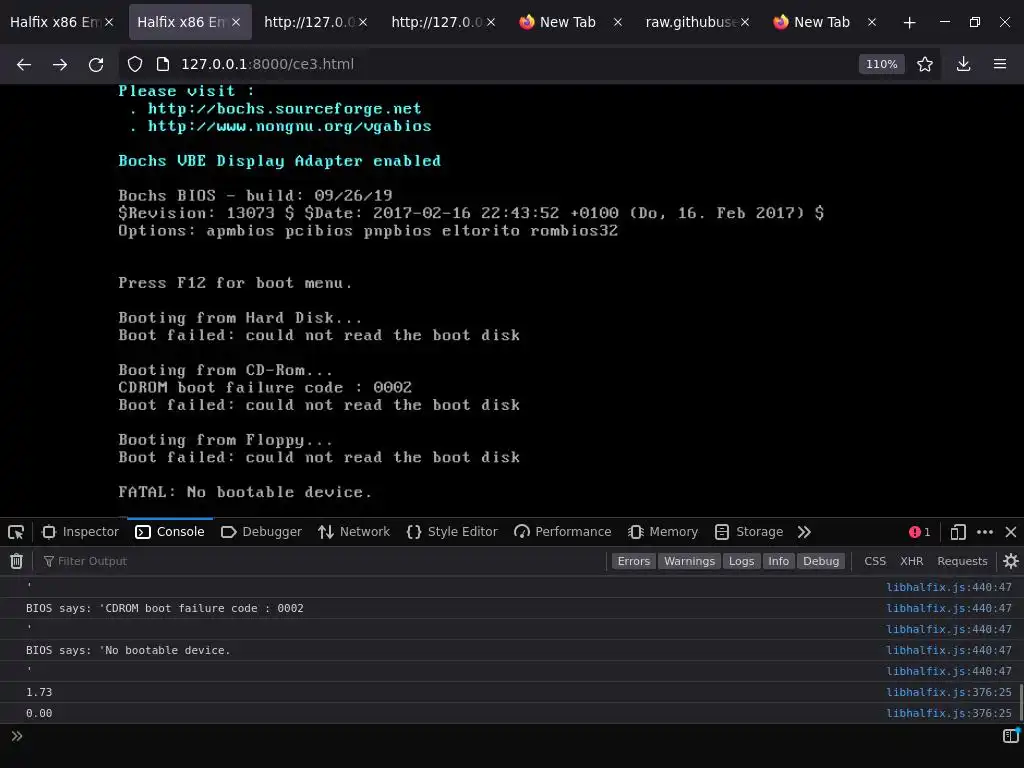This screenshot has width=1024, height=768.
Task: Toggle Errors filter in console
Action: [633, 561]
